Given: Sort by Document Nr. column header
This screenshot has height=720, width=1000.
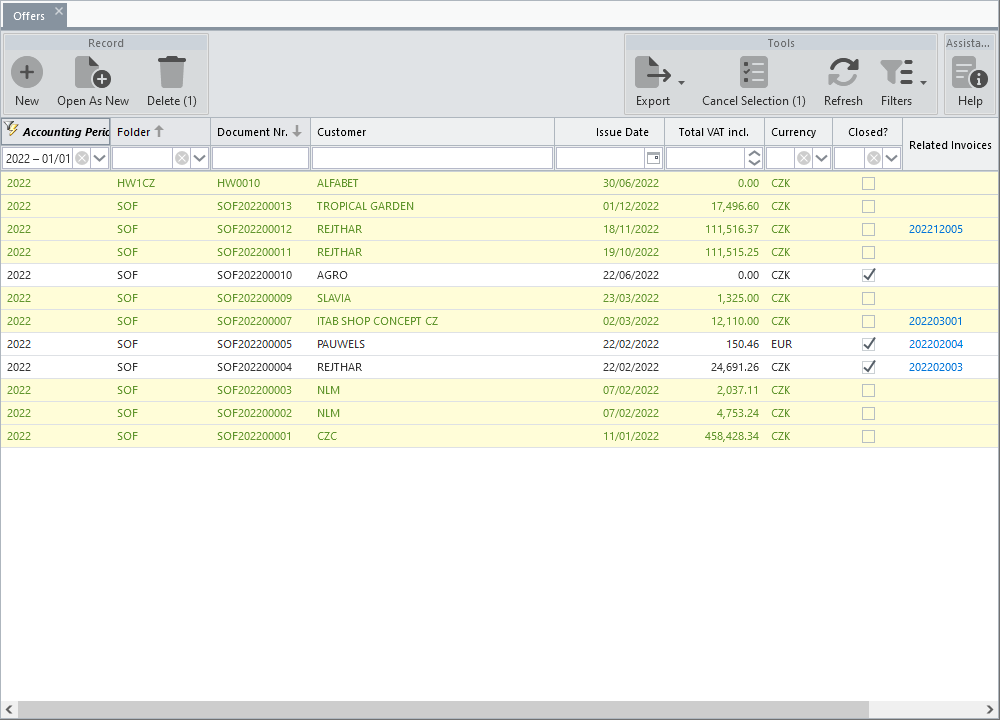Looking at the screenshot, I should coord(260,132).
